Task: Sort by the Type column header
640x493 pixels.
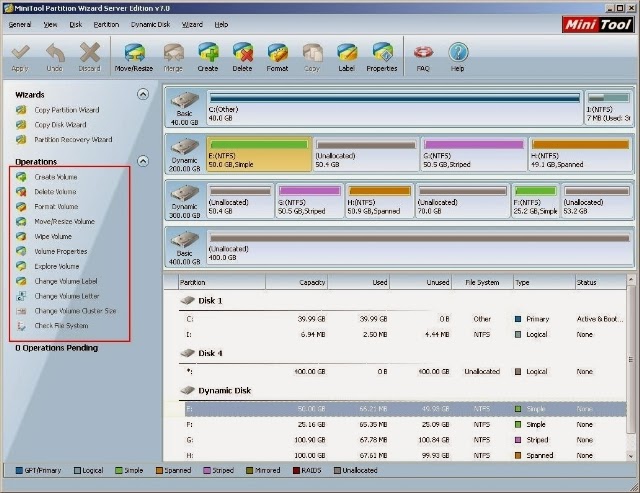Action: pyautogui.click(x=544, y=282)
